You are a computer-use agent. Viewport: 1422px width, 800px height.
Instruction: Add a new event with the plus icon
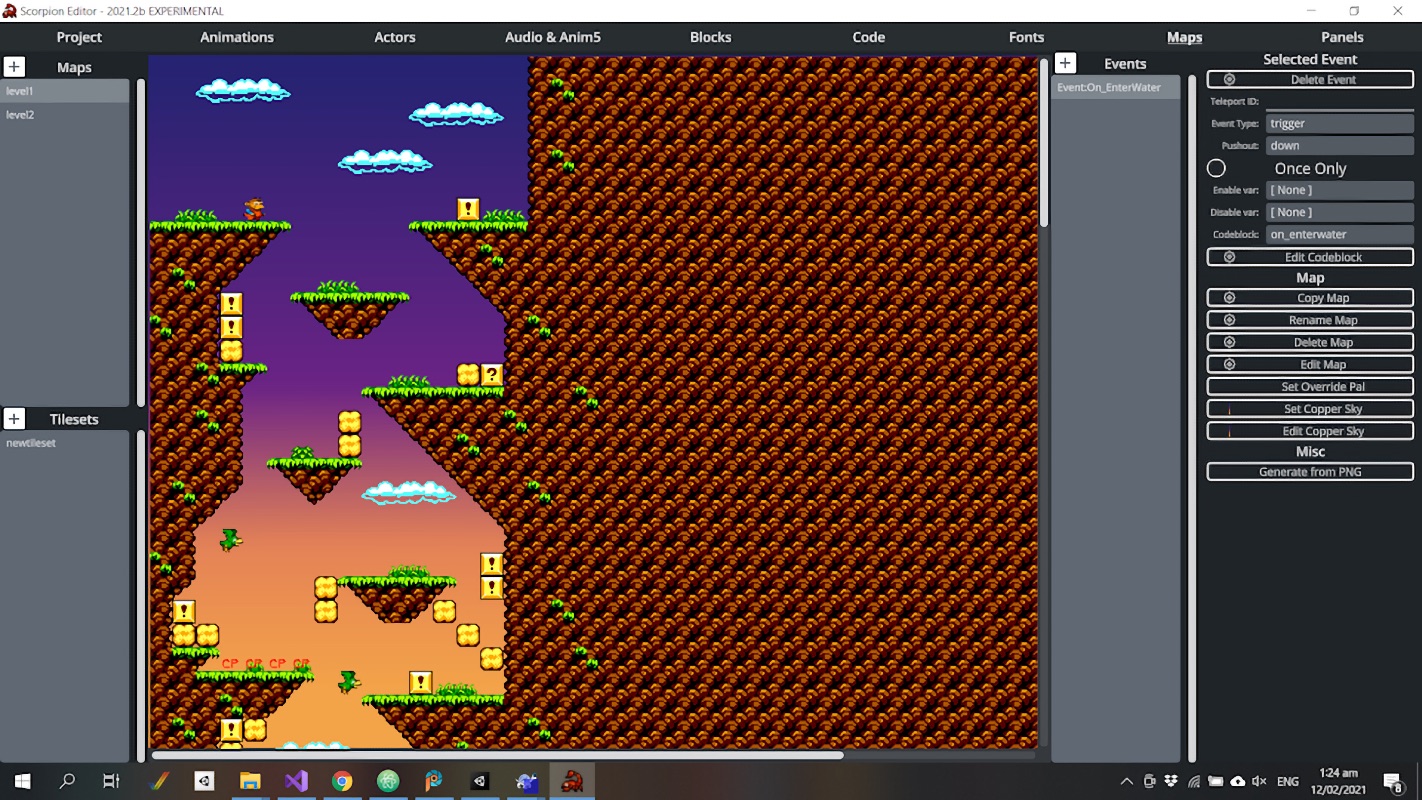tap(1065, 62)
